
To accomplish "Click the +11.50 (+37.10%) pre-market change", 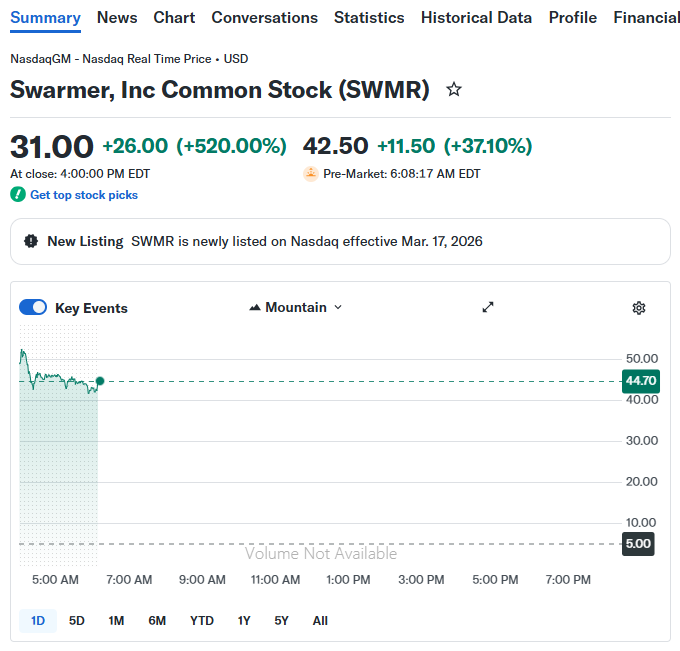I will tap(455, 146).
